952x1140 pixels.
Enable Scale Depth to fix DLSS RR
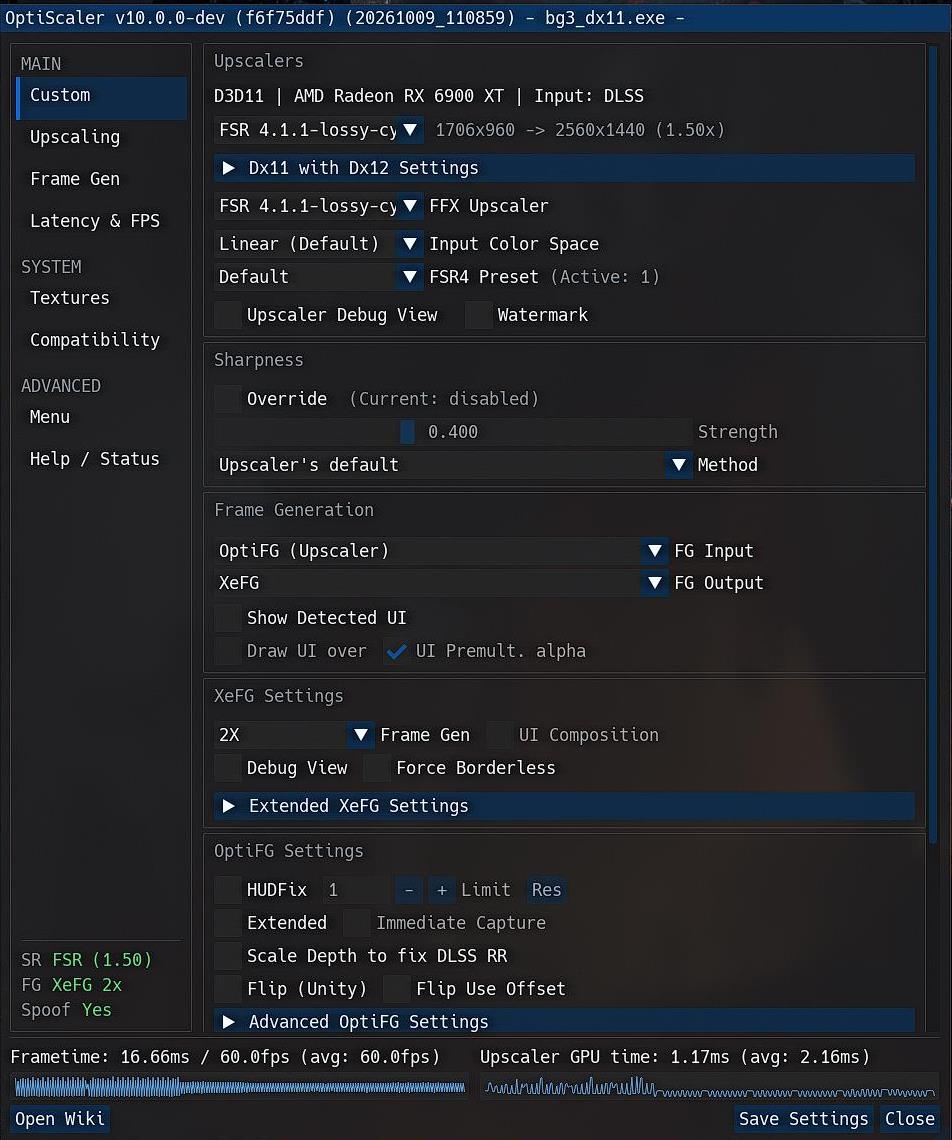click(x=228, y=955)
